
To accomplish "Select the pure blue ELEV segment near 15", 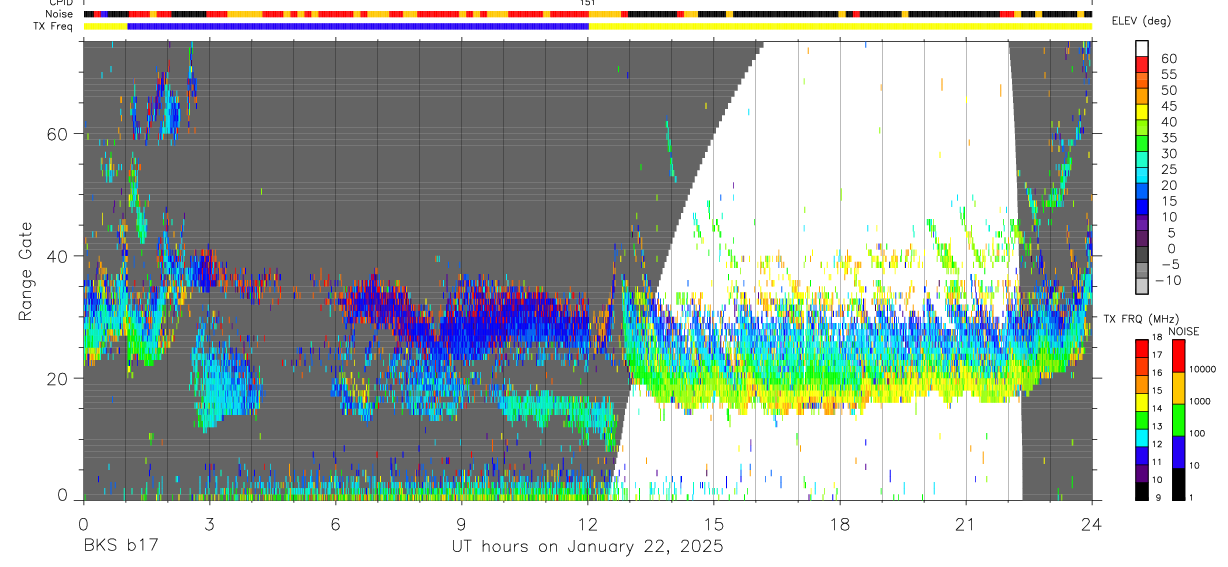I will (x=1143, y=209).
